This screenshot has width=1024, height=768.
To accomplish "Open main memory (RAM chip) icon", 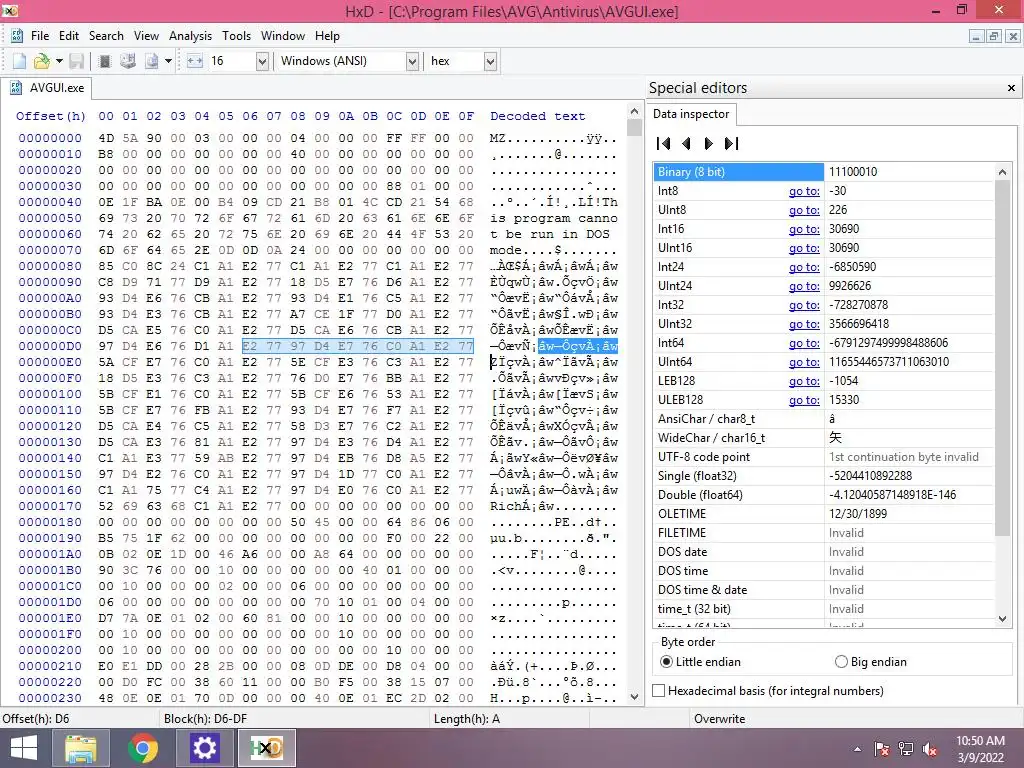I will (x=104, y=61).
